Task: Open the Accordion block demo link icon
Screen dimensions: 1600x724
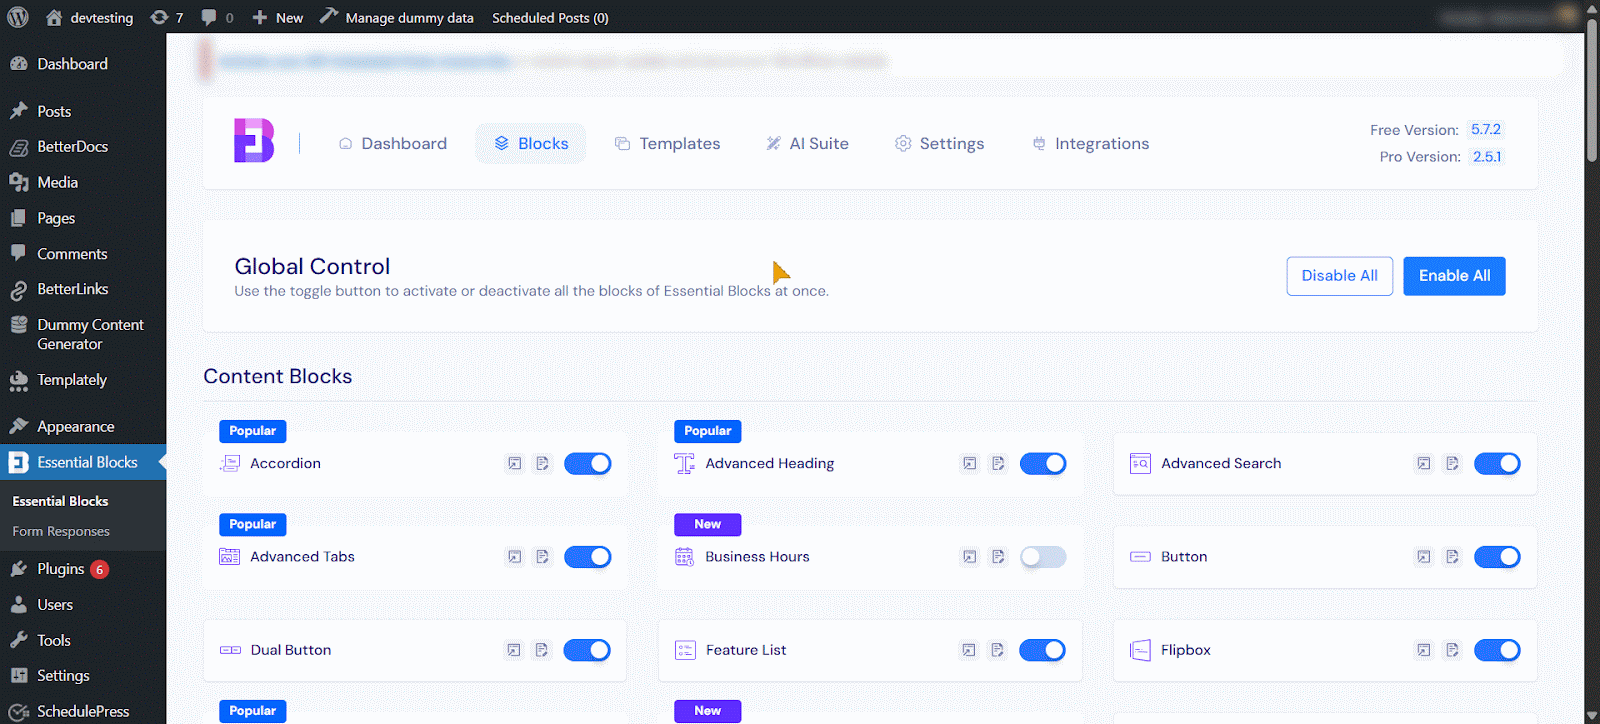Action: 514,463
